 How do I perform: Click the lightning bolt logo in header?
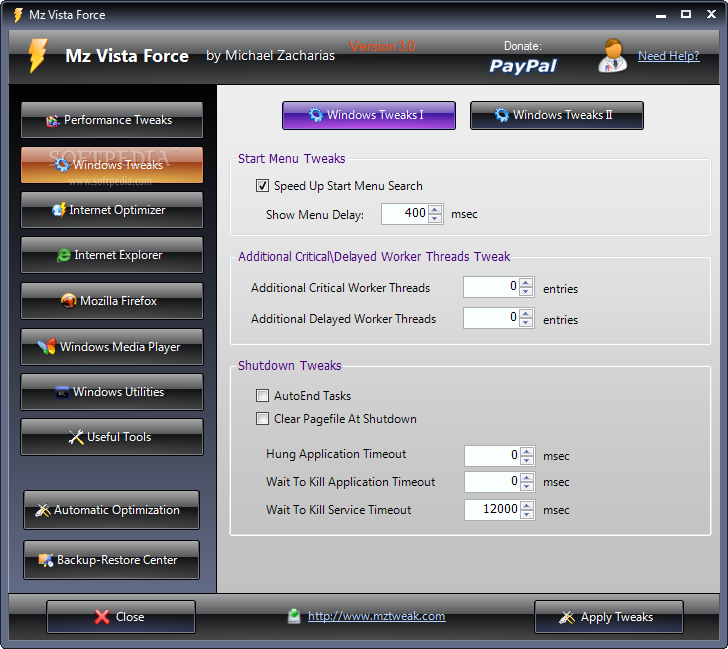point(38,56)
